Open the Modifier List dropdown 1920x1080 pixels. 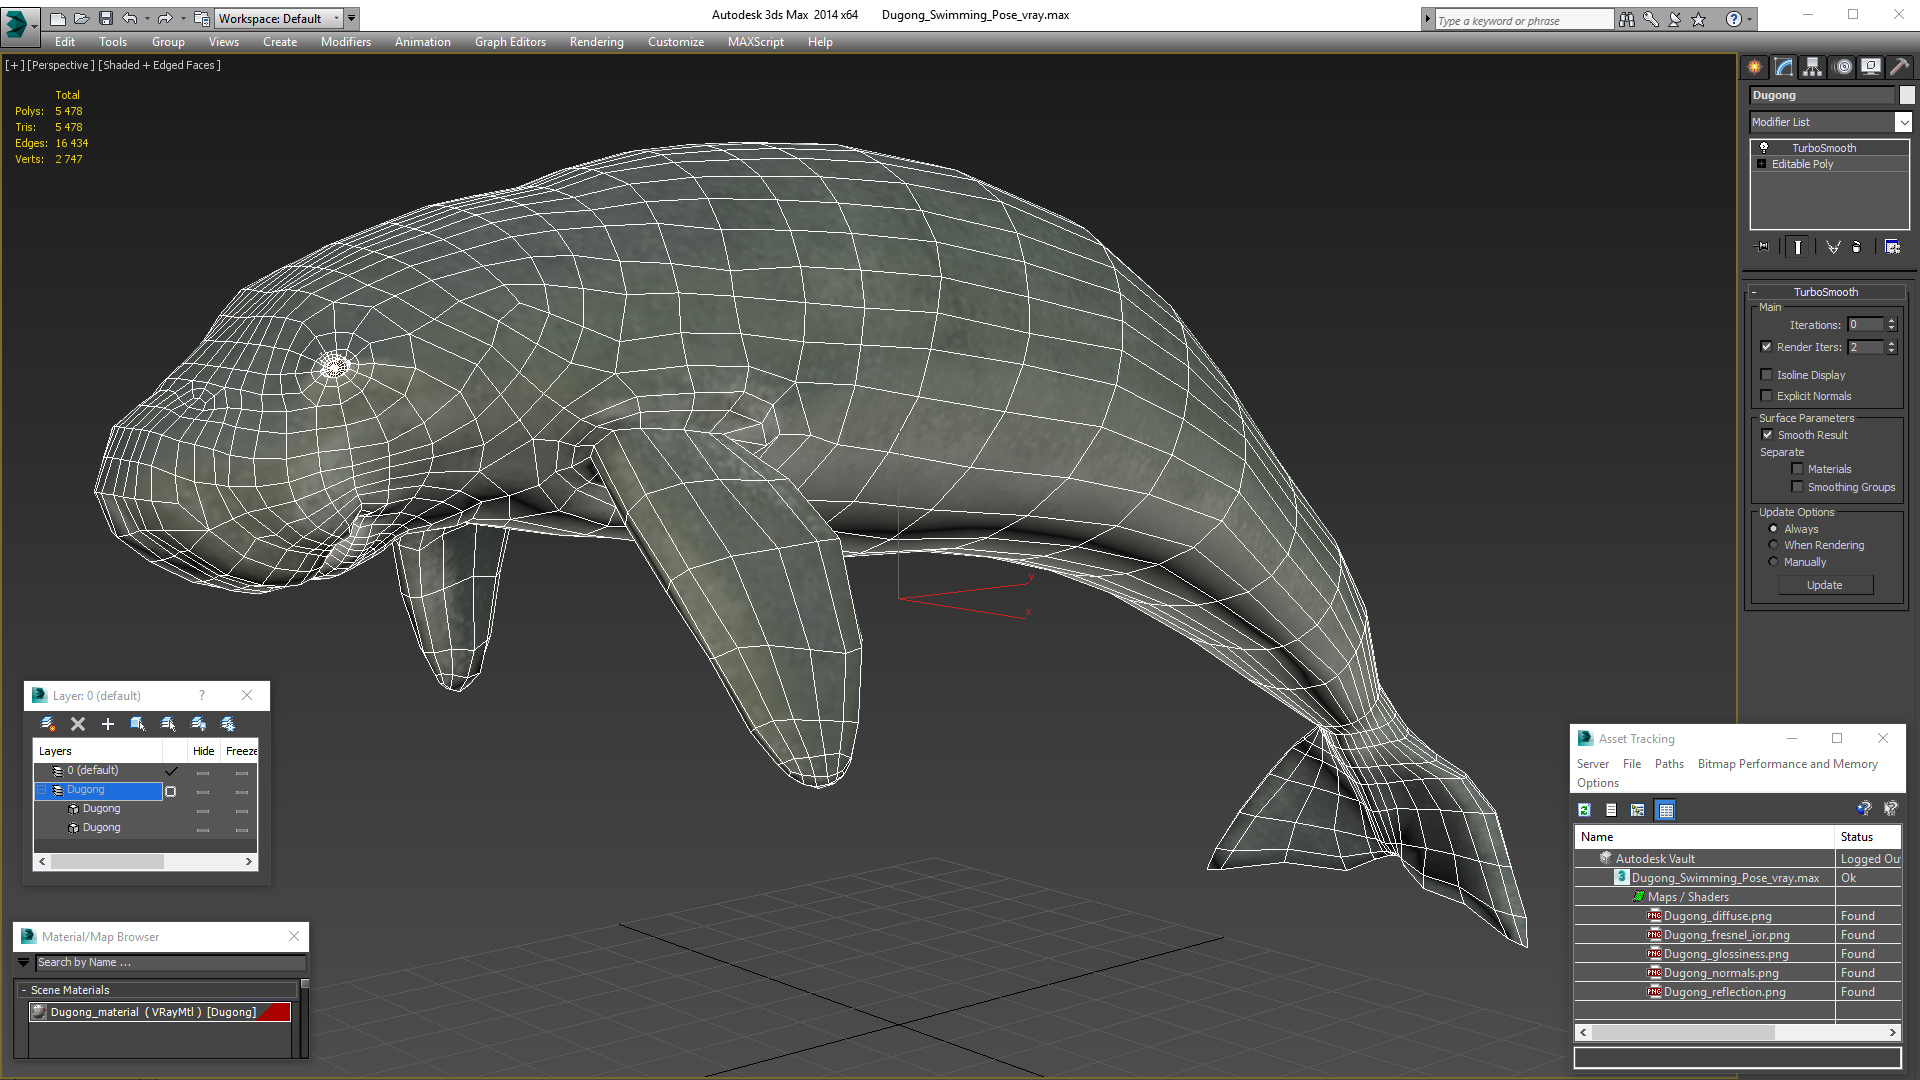pos(1903,122)
